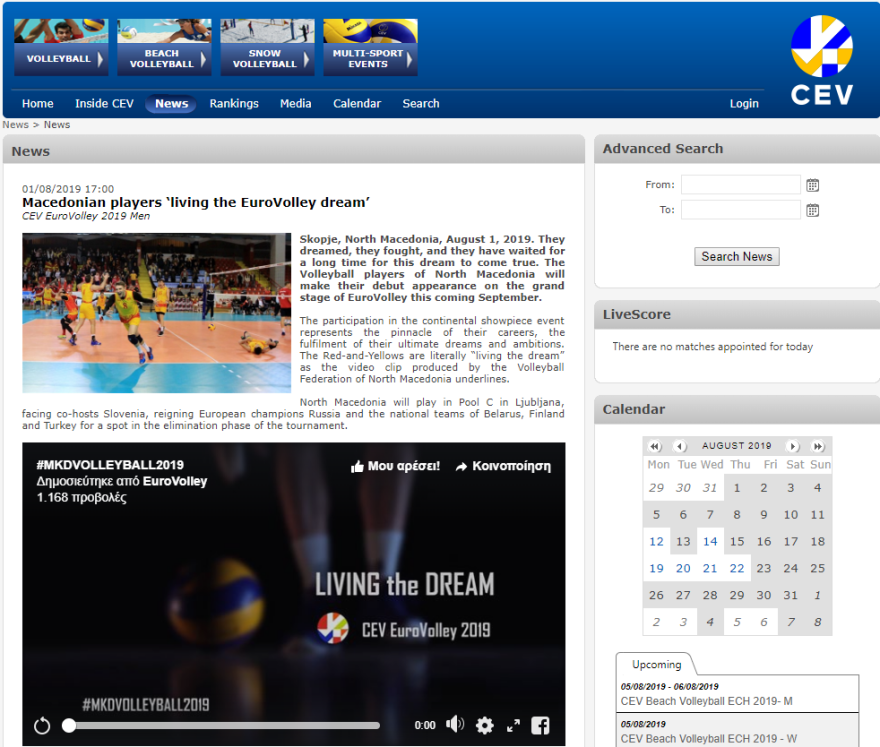Open the Beach Volleyball section
Screen dimensions: 880x747
(x=164, y=58)
